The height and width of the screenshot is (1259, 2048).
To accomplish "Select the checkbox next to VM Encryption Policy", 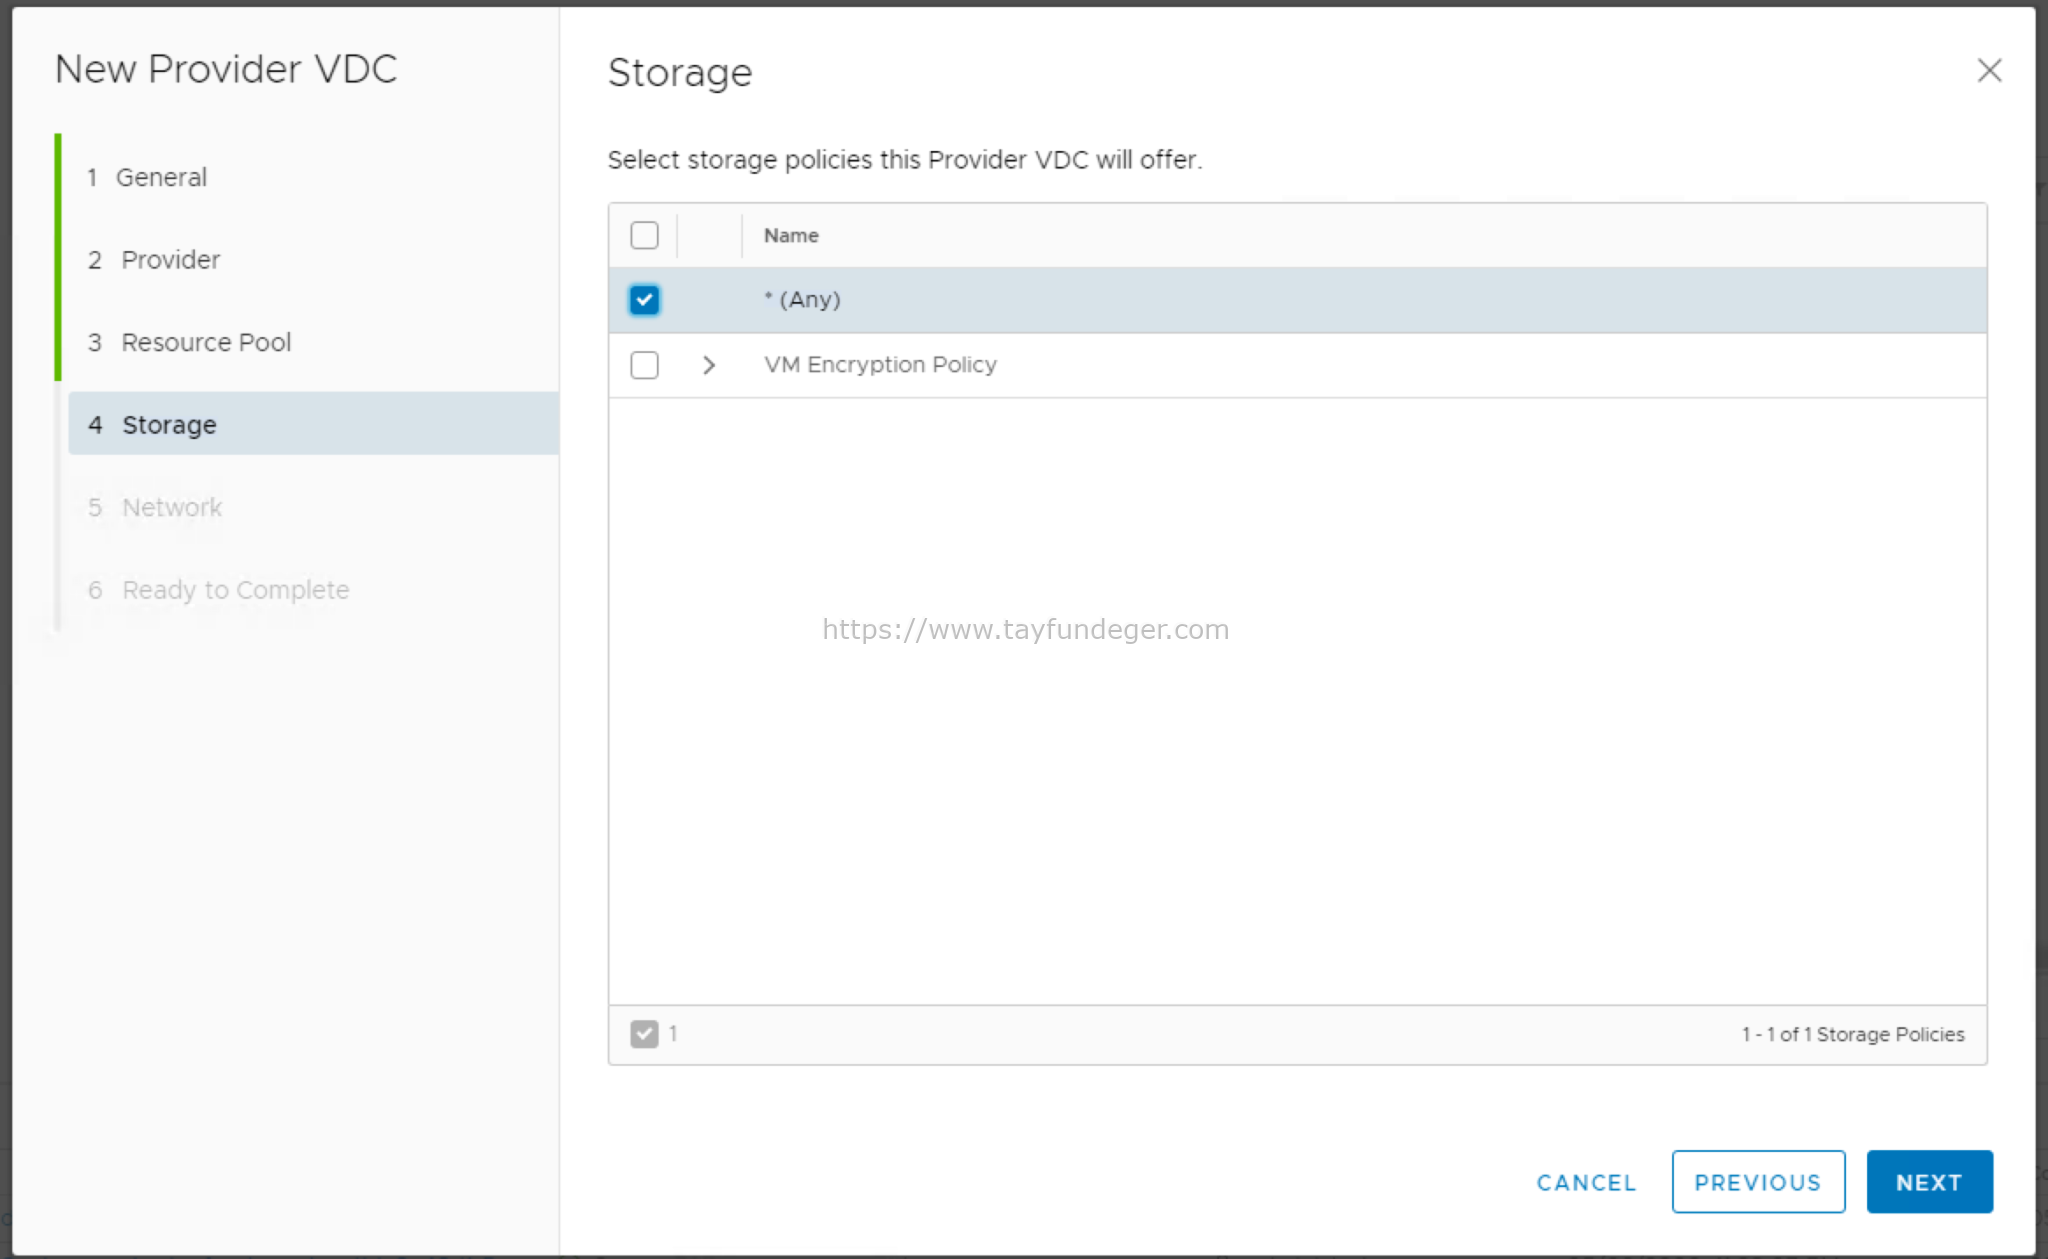I will click(x=644, y=365).
